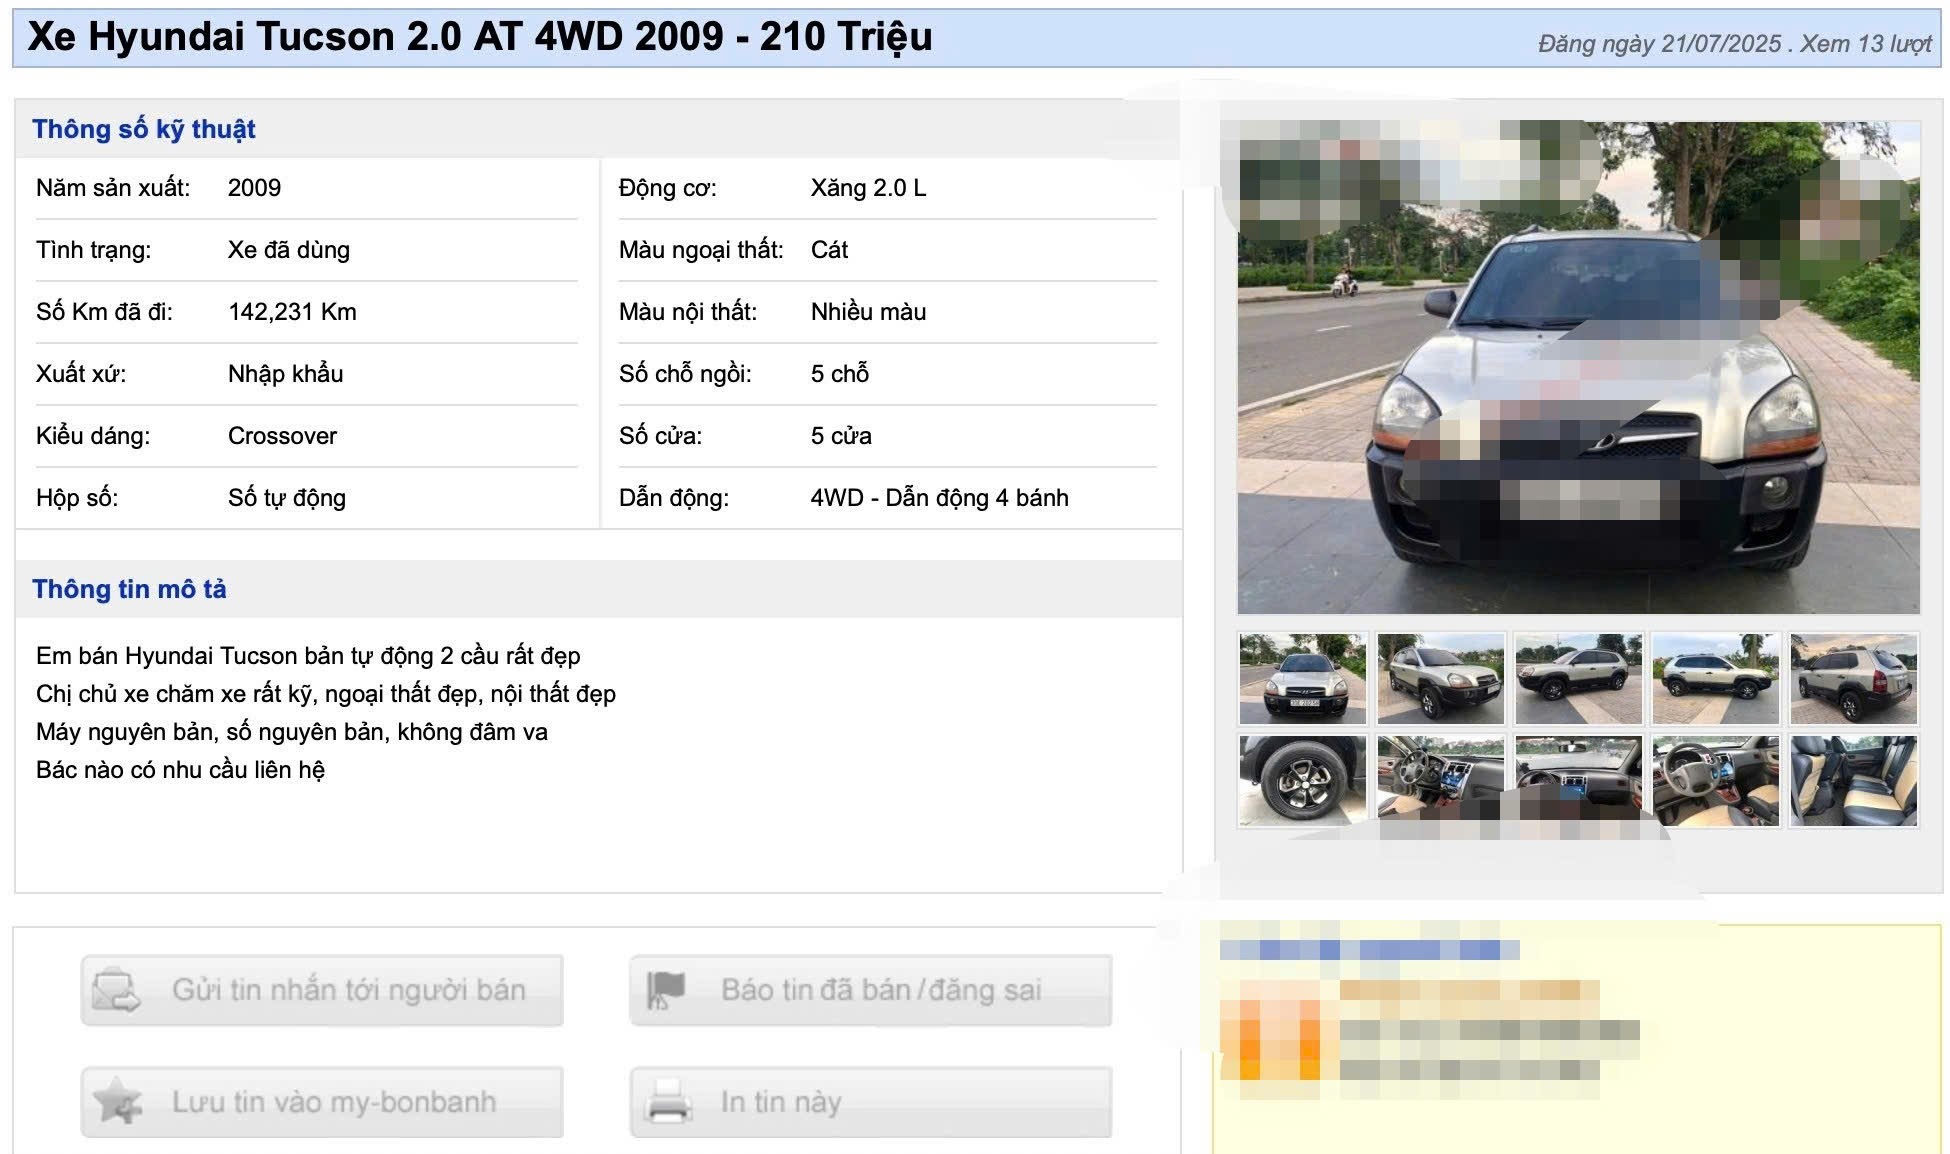Select thumbnail showing rear seats

1853,781
